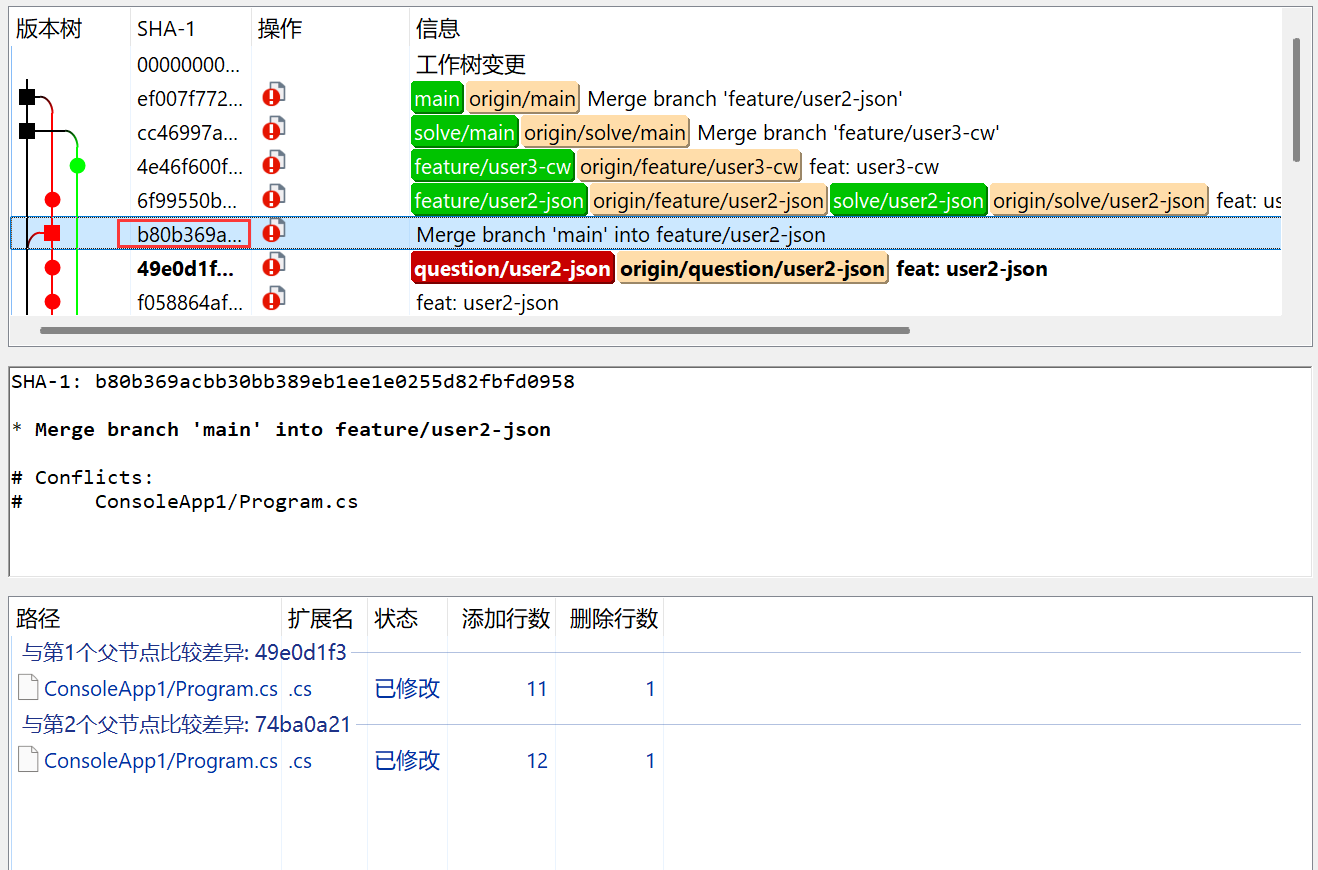Select the origin/main remote label
The width and height of the screenshot is (1318, 870).
523,98
